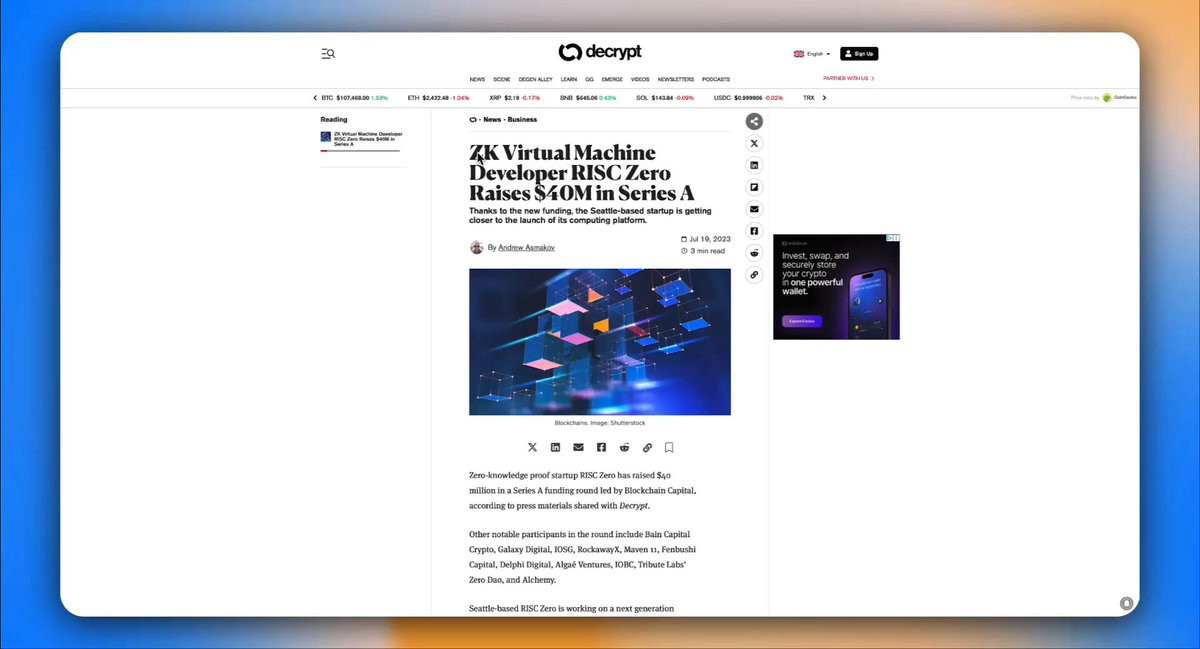
Task: Show previous coins in the price ticker
Action: 315,98
